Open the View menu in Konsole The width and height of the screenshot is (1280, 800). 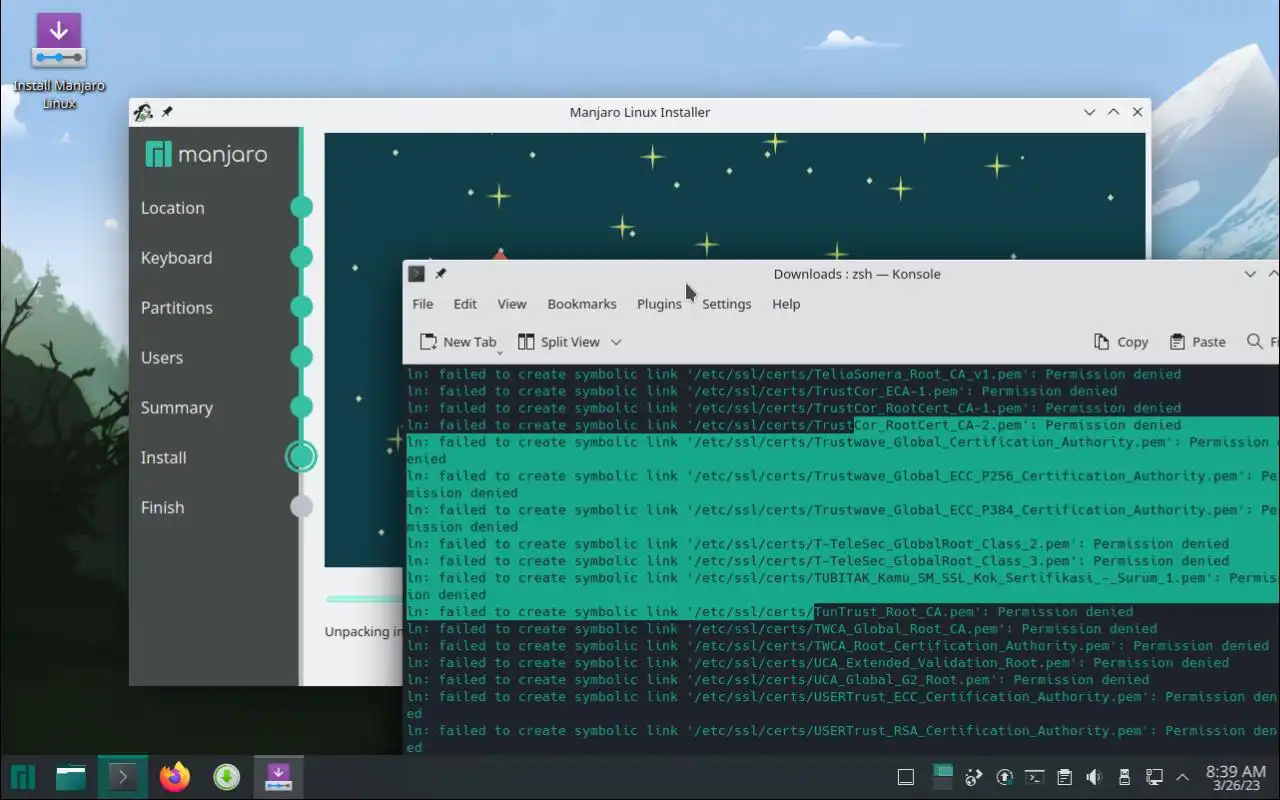tap(512, 304)
